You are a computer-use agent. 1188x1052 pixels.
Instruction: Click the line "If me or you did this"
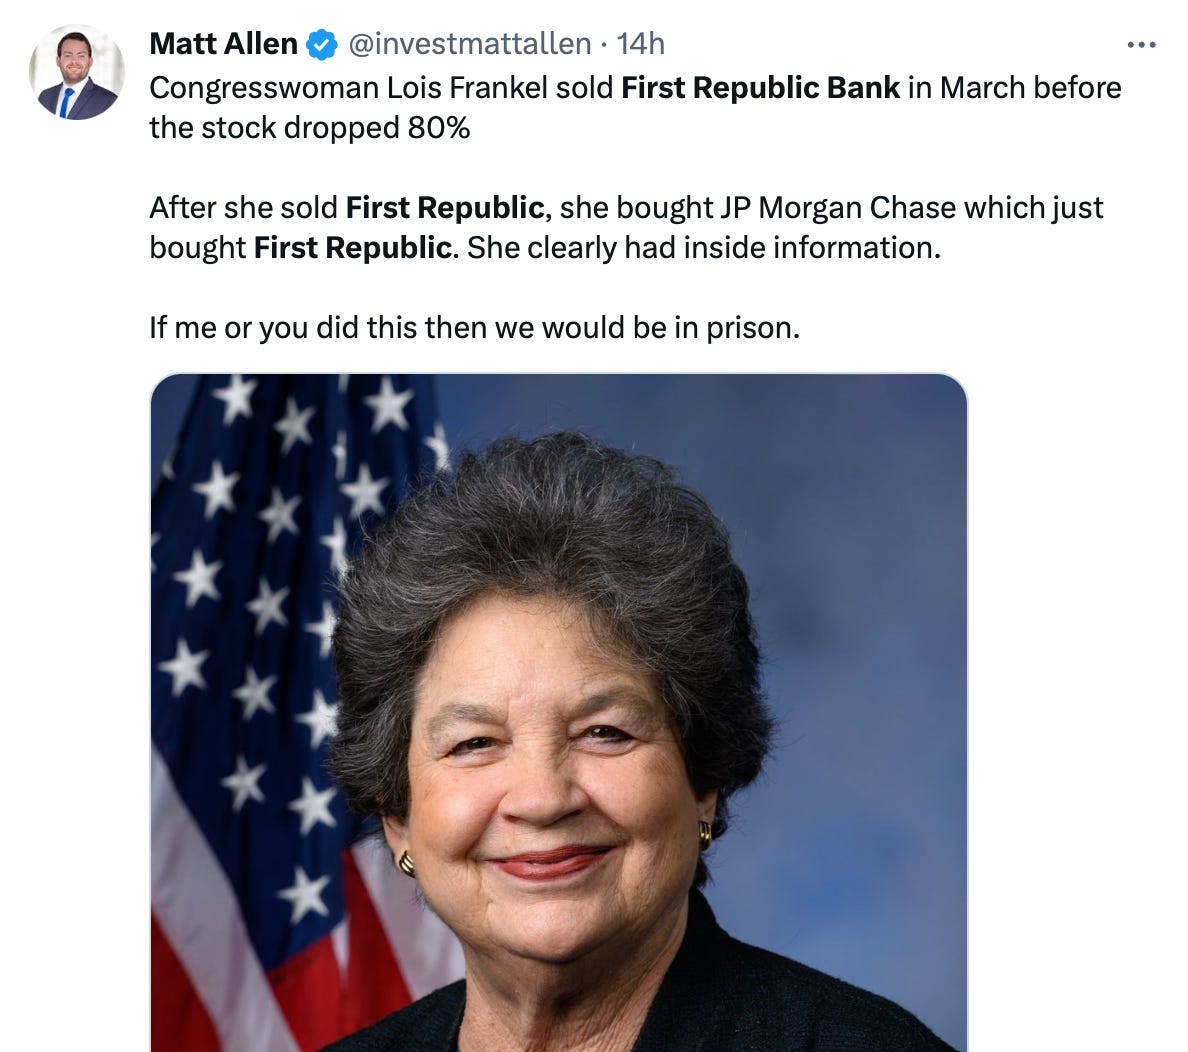pyautogui.click(x=474, y=328)
